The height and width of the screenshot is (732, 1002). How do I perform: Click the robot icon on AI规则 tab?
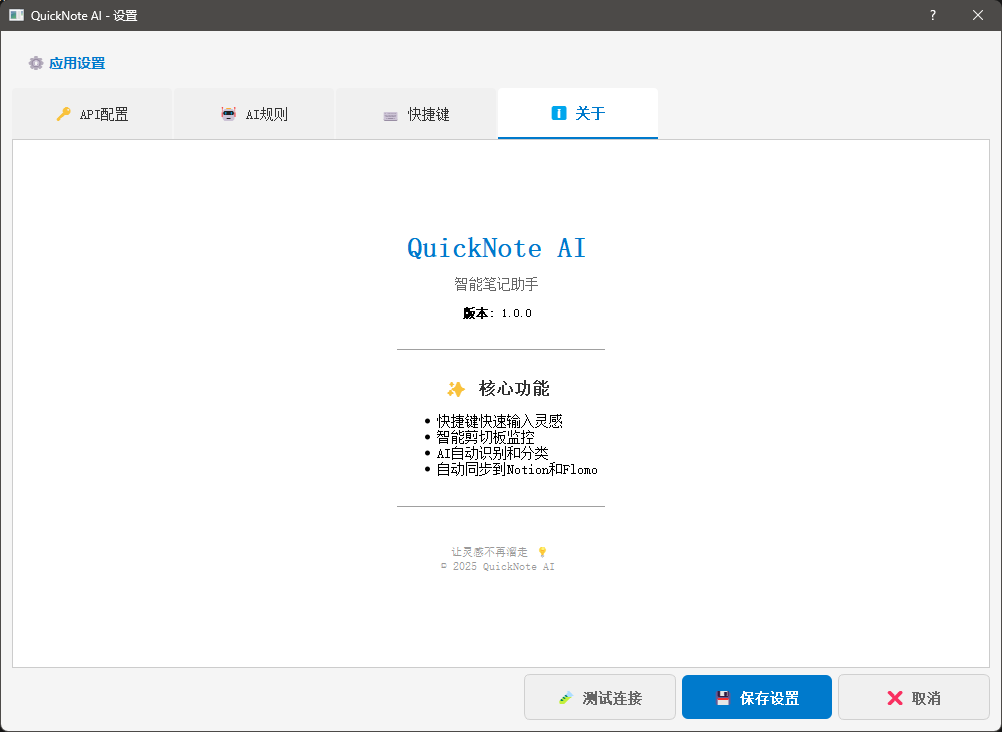pyautogui.click(x=228, y=114)
